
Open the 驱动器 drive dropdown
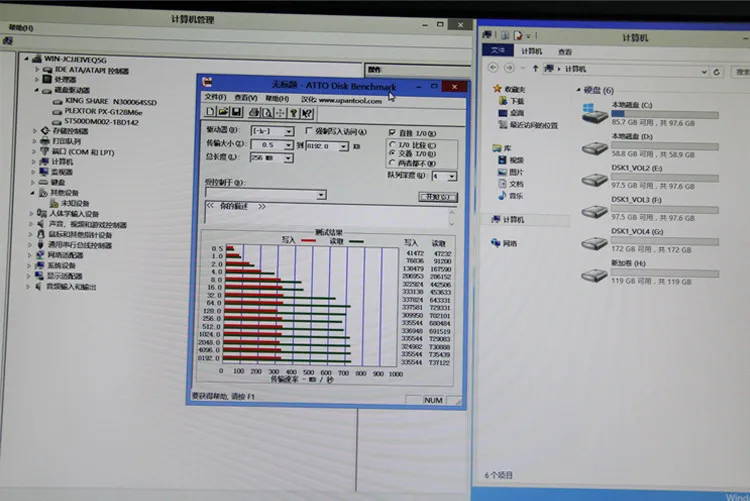point(288,131)
